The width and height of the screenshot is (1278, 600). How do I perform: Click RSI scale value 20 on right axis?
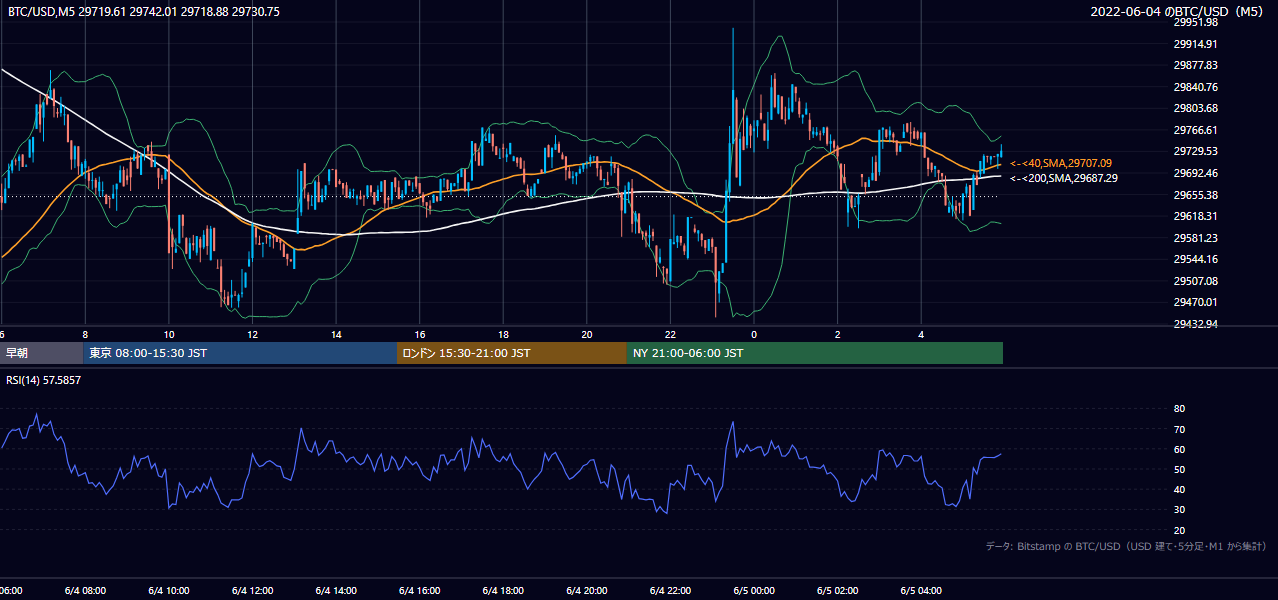coord(1179,530)
